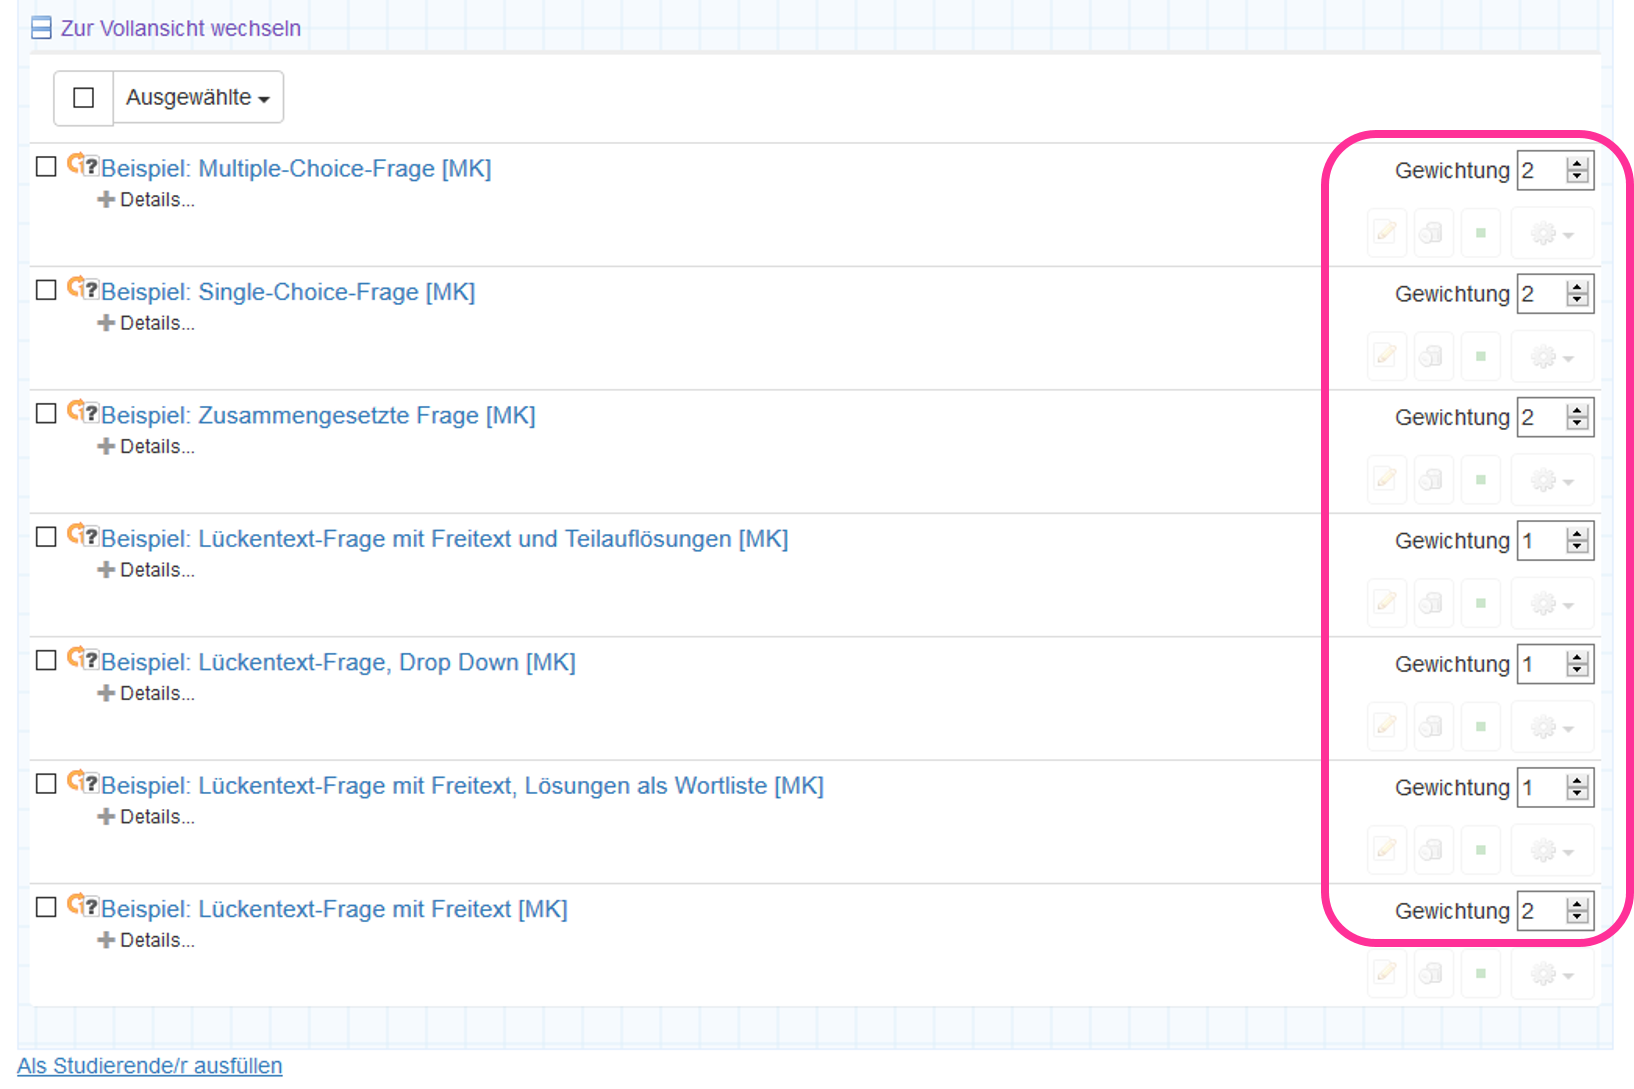
Task: Click database copy icon for Lückentext Wortliste question
Action: [x=1432, y=850]
